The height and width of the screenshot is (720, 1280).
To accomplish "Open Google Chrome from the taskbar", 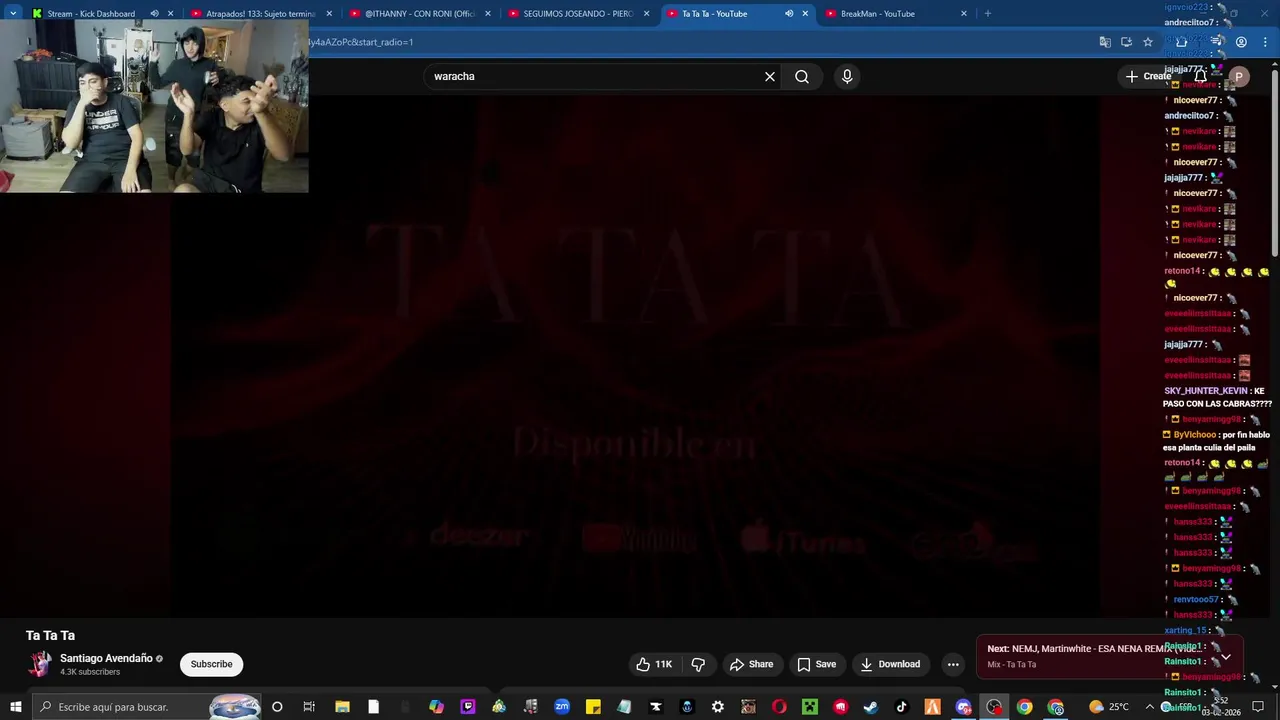I will 1025,707.
